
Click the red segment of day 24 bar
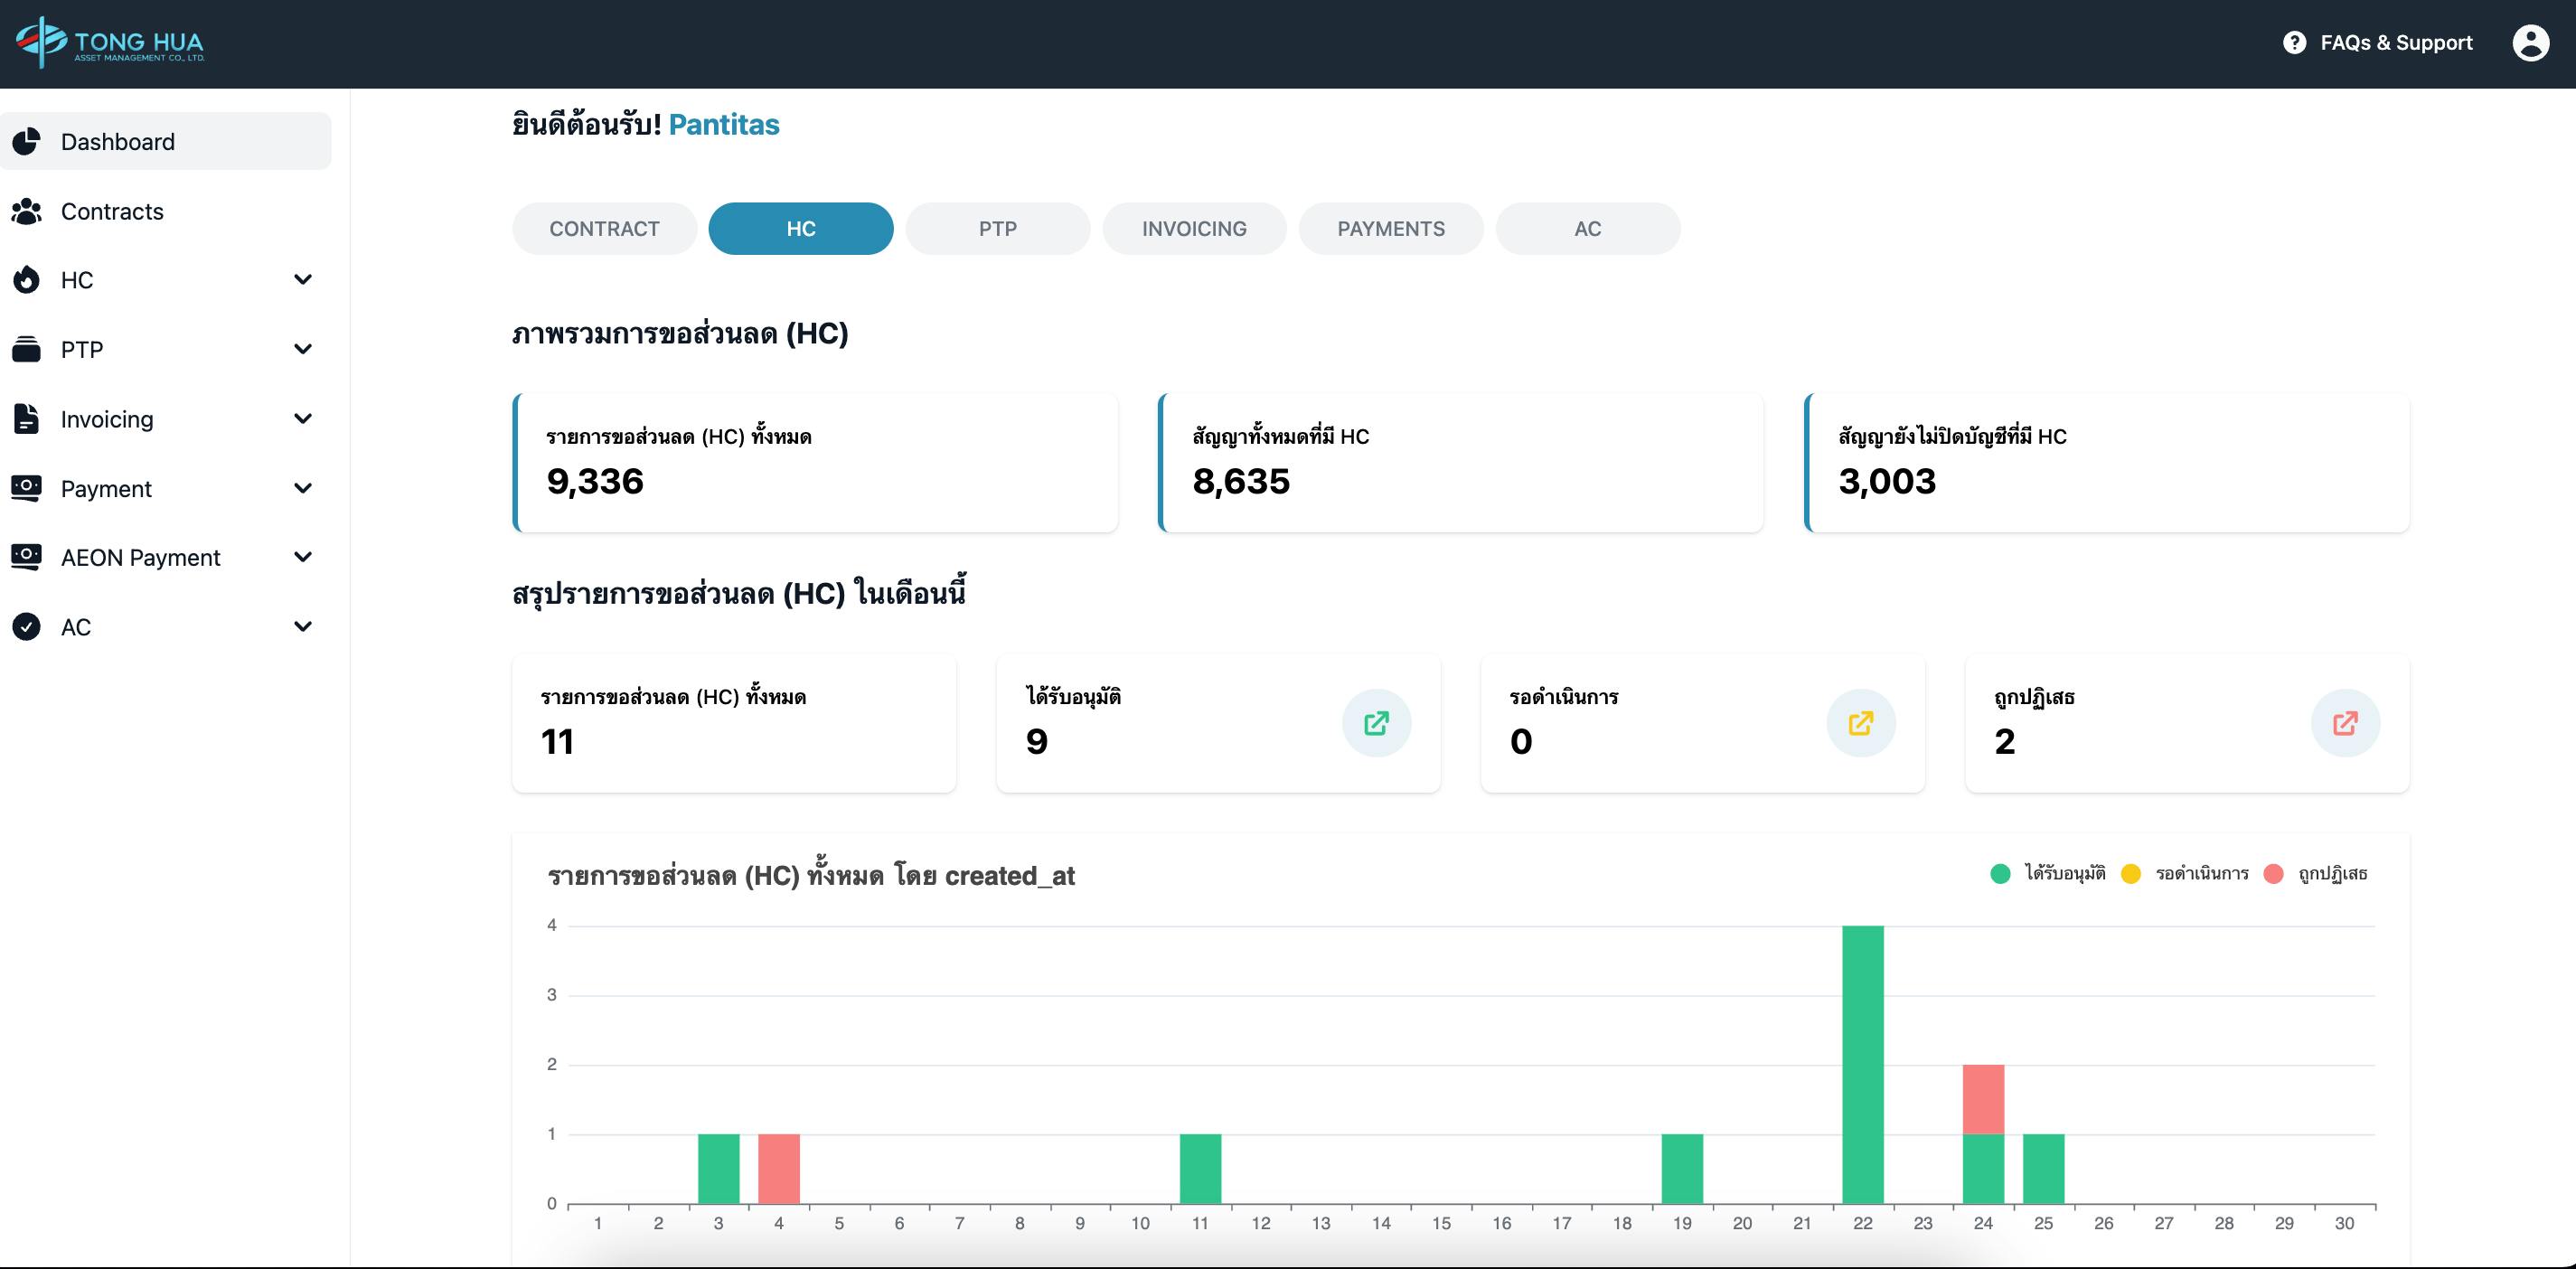tap(1983, 1099)
